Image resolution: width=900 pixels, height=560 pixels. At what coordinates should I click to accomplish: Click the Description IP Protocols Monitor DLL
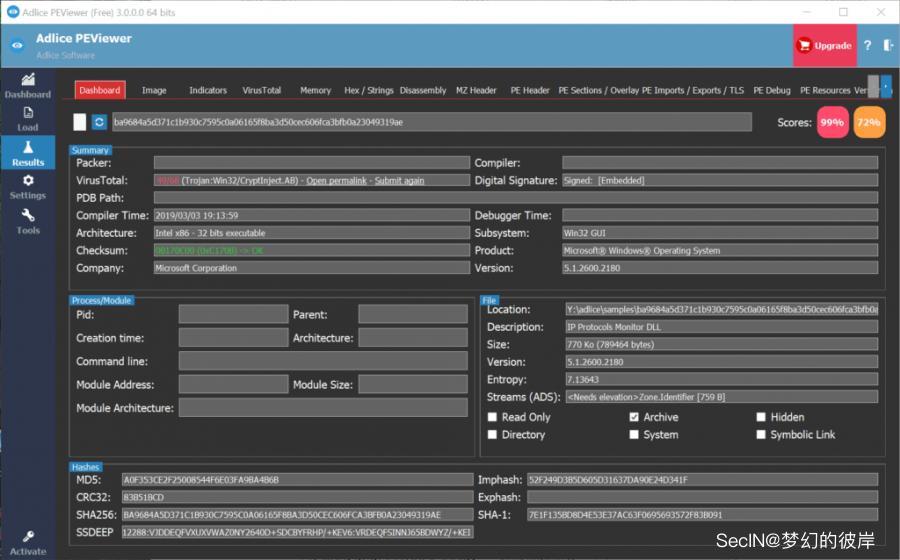721,327
